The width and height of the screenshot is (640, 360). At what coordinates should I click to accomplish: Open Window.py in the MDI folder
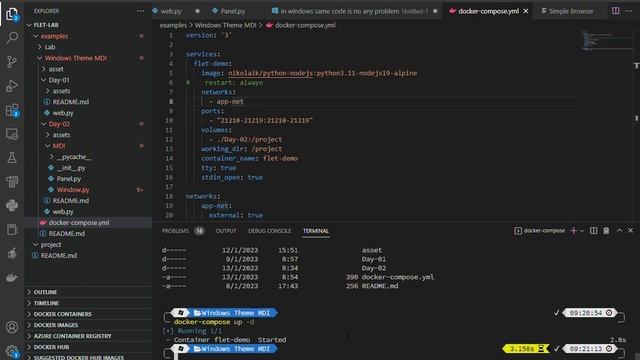point(73,190)
